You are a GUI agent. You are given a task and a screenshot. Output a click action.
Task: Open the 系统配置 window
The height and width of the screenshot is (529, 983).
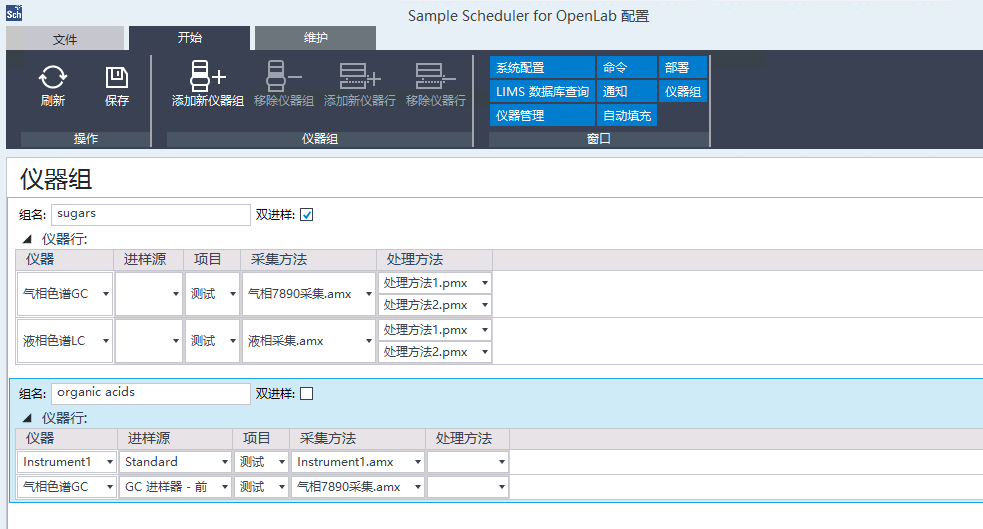click(542, 68)
